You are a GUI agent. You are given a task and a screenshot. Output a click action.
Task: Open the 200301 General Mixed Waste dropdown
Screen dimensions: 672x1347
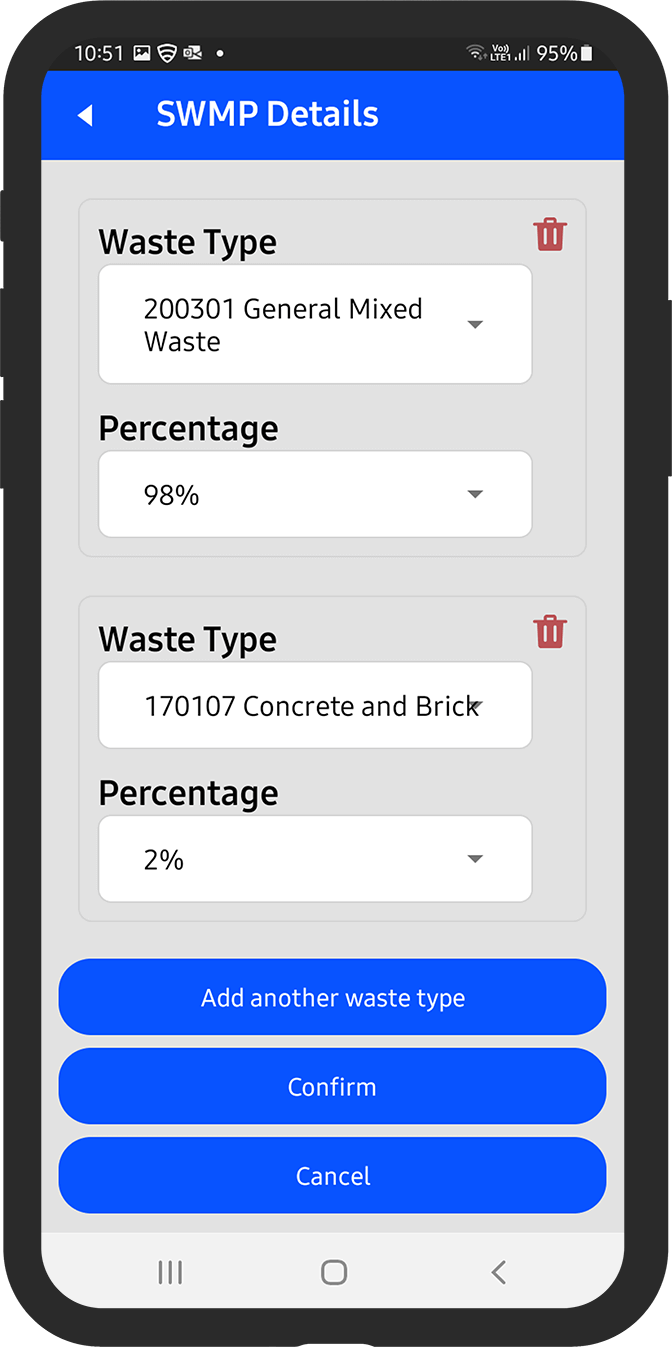pyautogui.click(x=315, y=325)
